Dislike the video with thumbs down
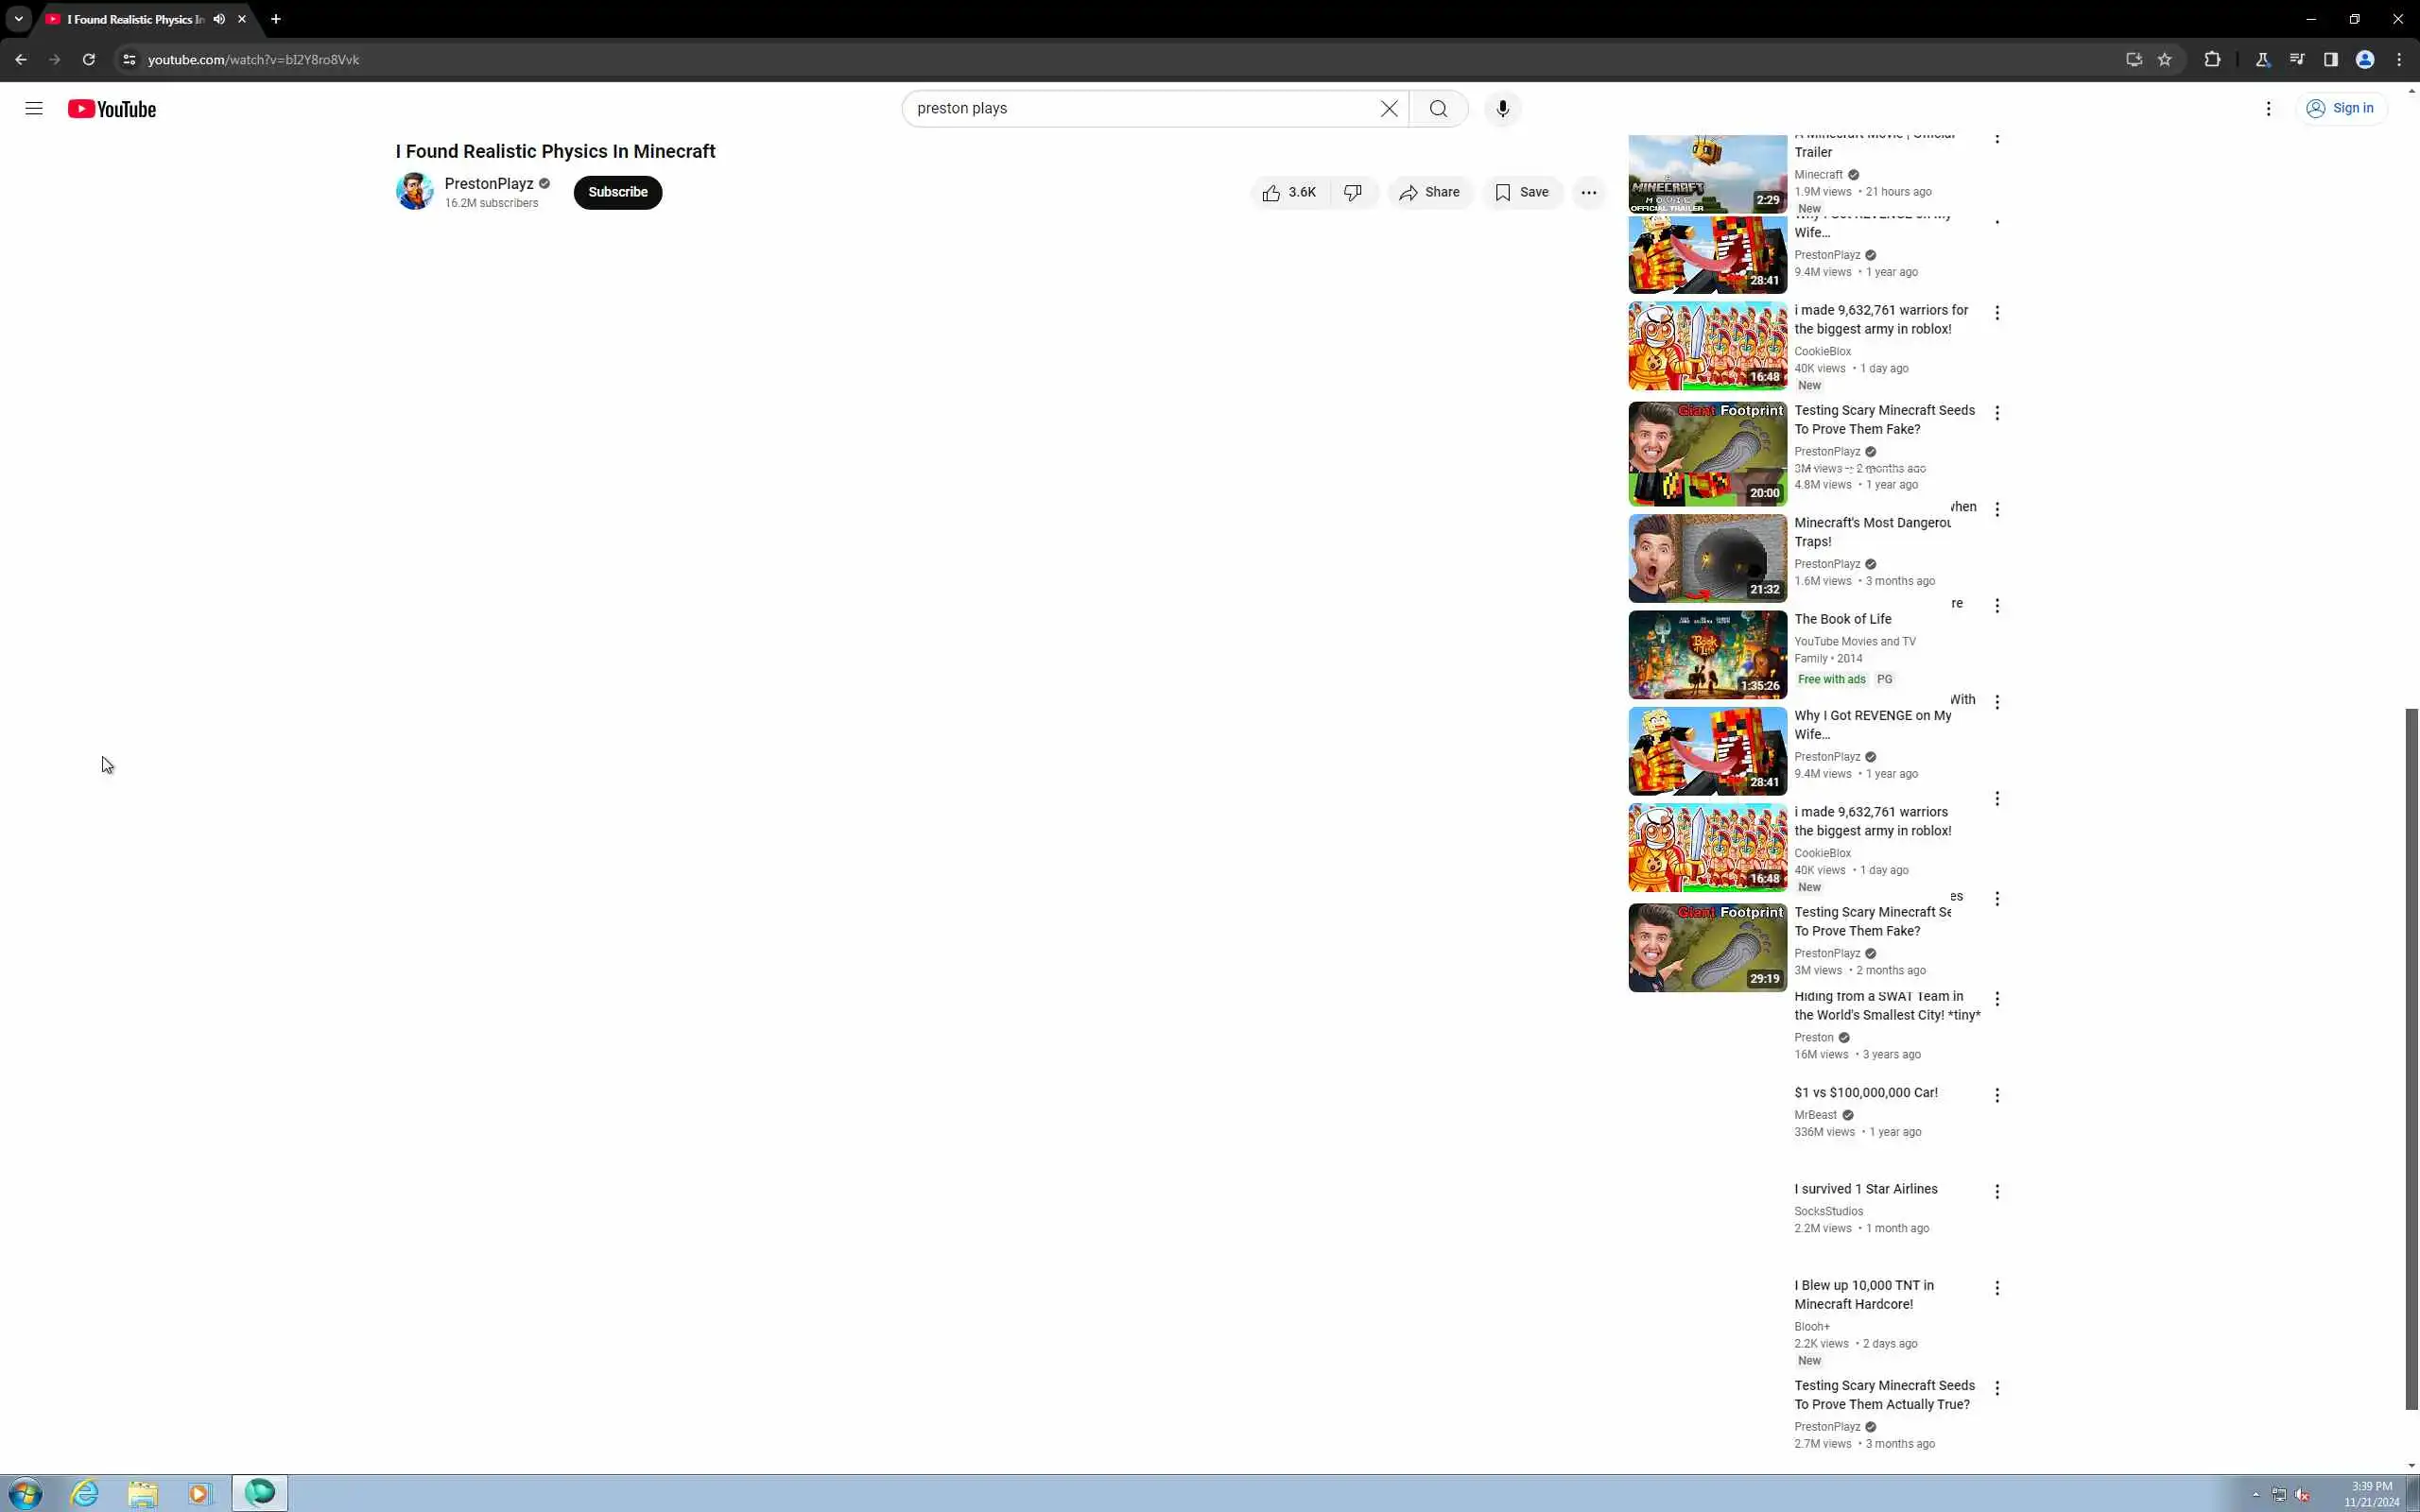Screen dimensions: 2420x1512 point(1353,192)
